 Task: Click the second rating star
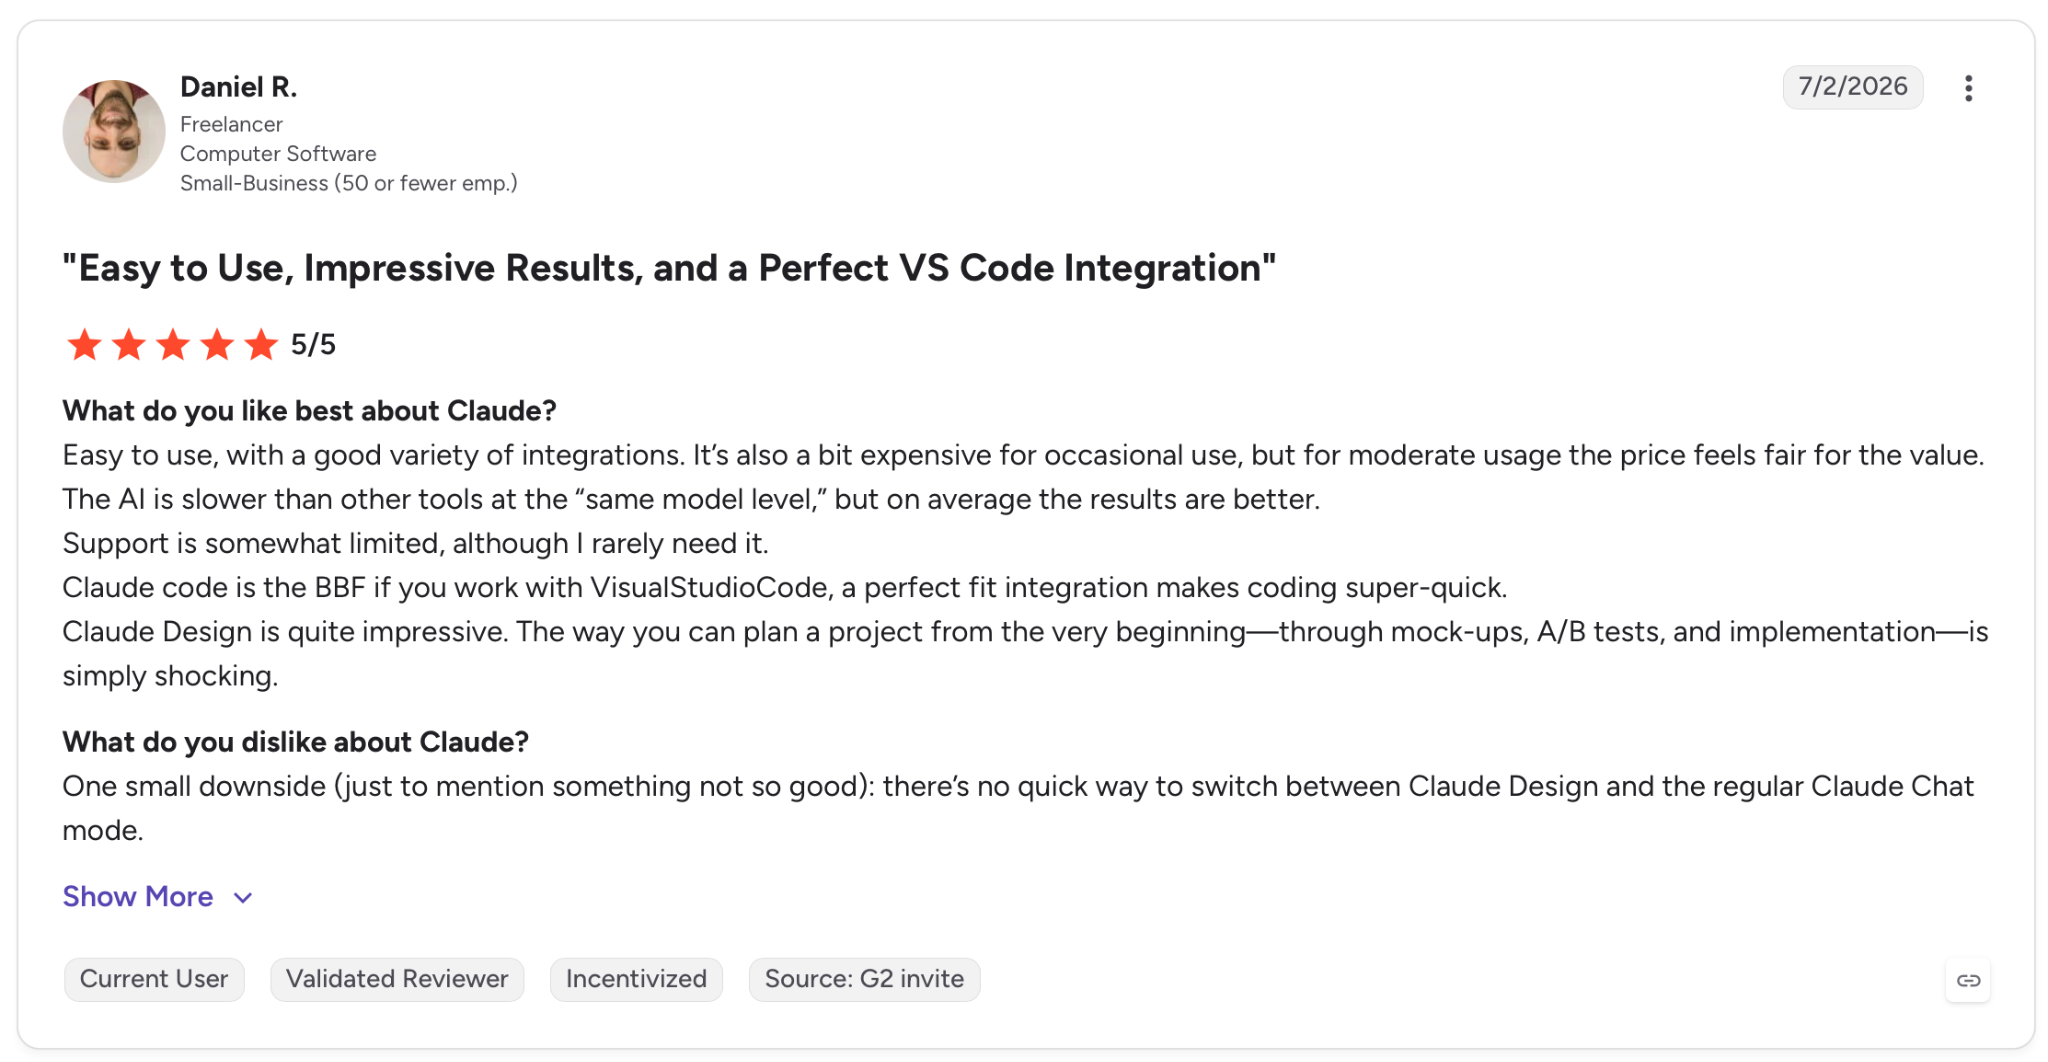tap(128, 345)
